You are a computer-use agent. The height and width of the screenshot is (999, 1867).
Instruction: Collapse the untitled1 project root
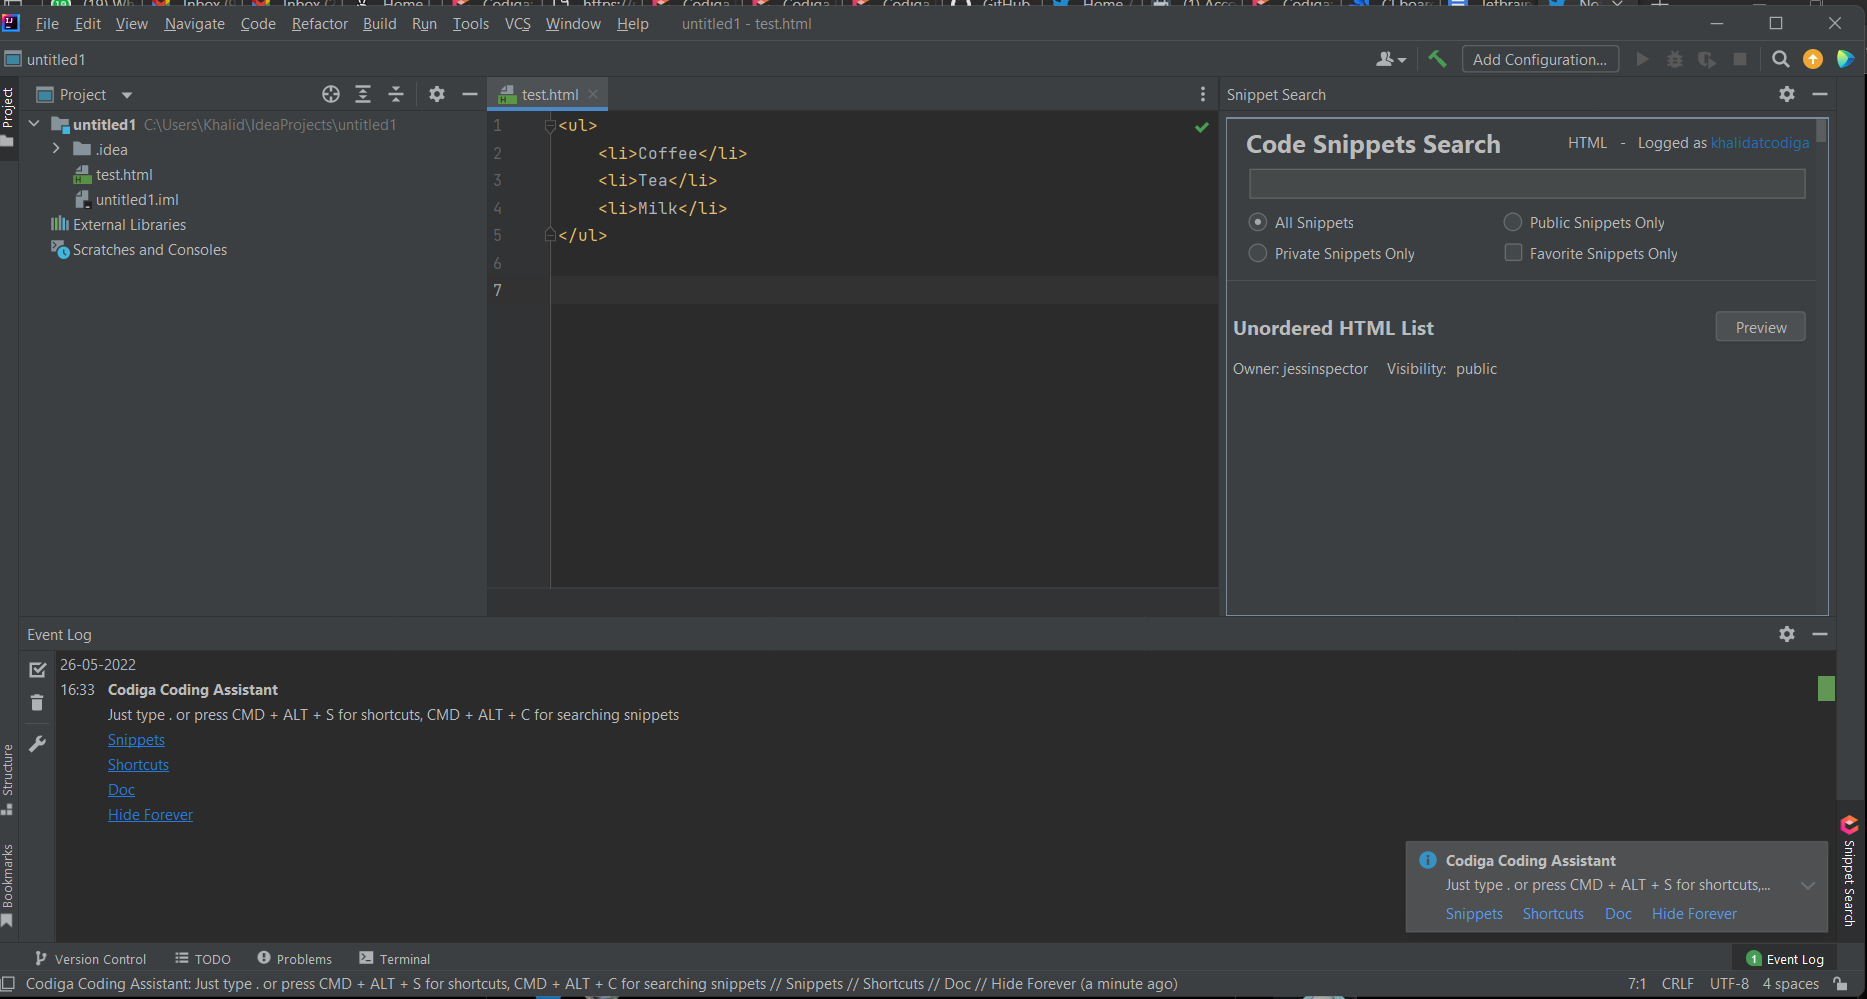pyautogui.click(x=35, y=124)
